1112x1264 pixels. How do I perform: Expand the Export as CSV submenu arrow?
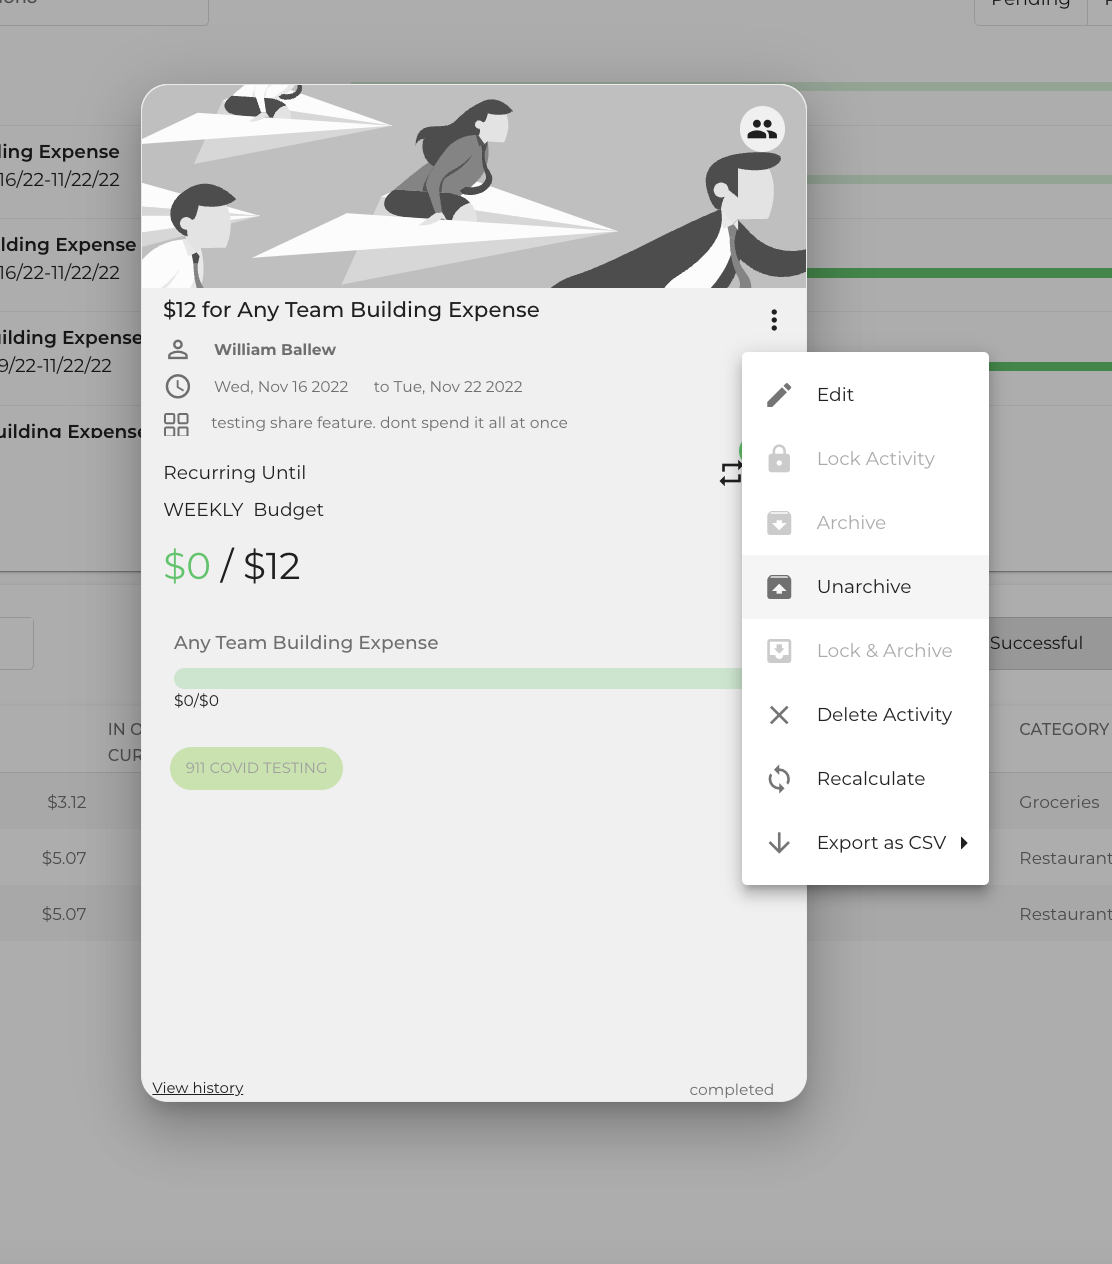(x=964, y=843)
